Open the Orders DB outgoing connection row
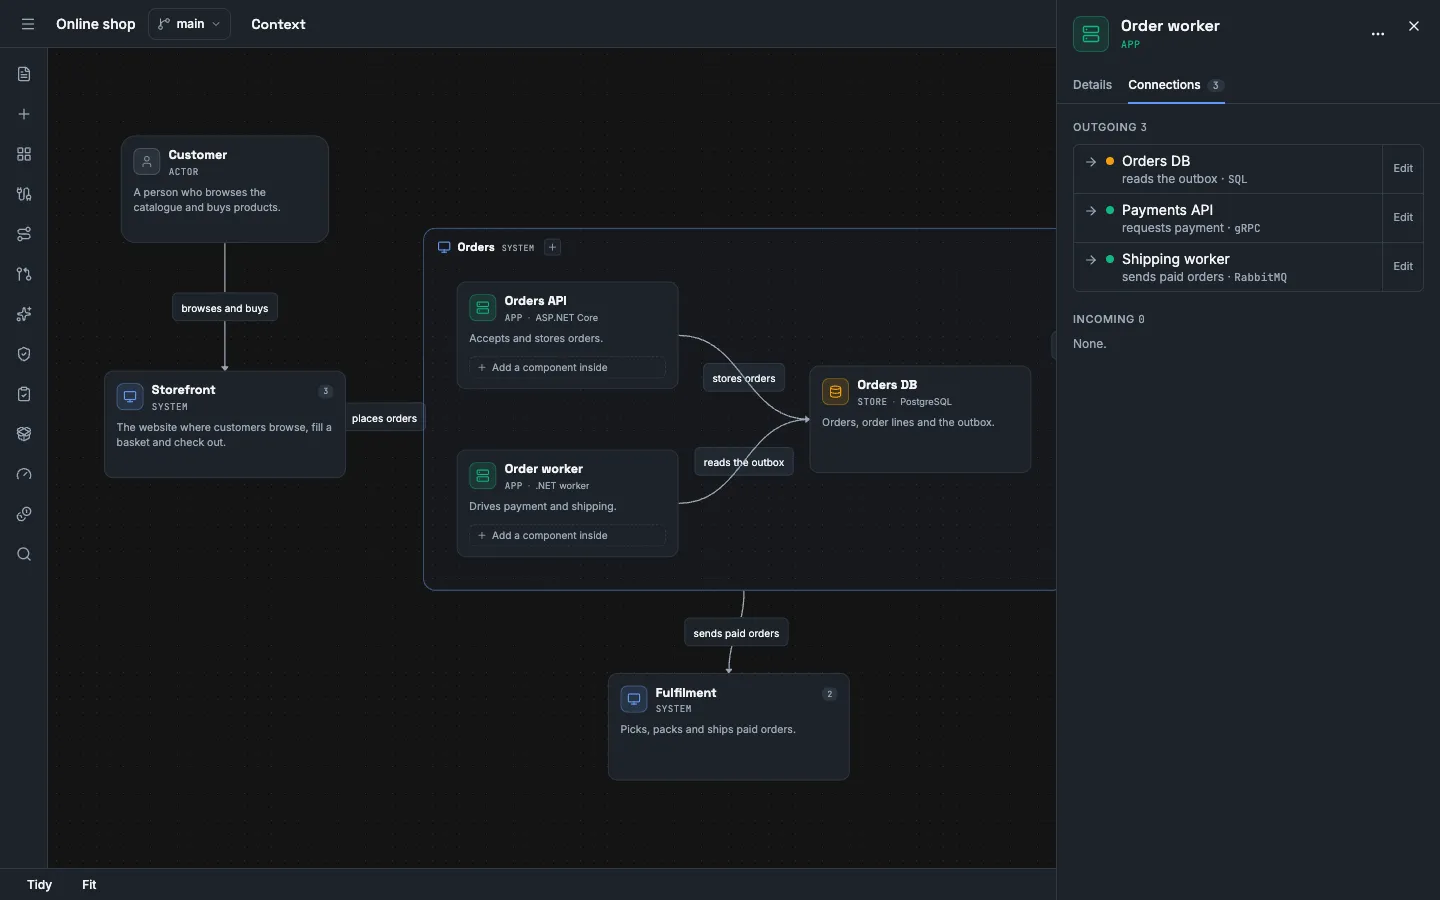The height and width of the screenshot is (900, 1440). (1228, 169)
